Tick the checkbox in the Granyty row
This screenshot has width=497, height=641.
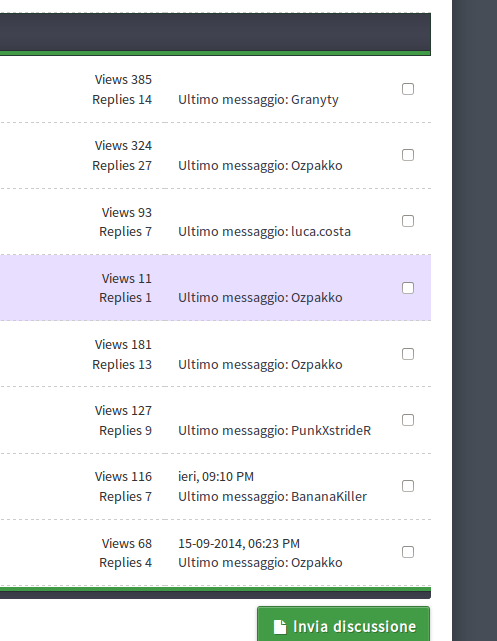pos(408,89)
